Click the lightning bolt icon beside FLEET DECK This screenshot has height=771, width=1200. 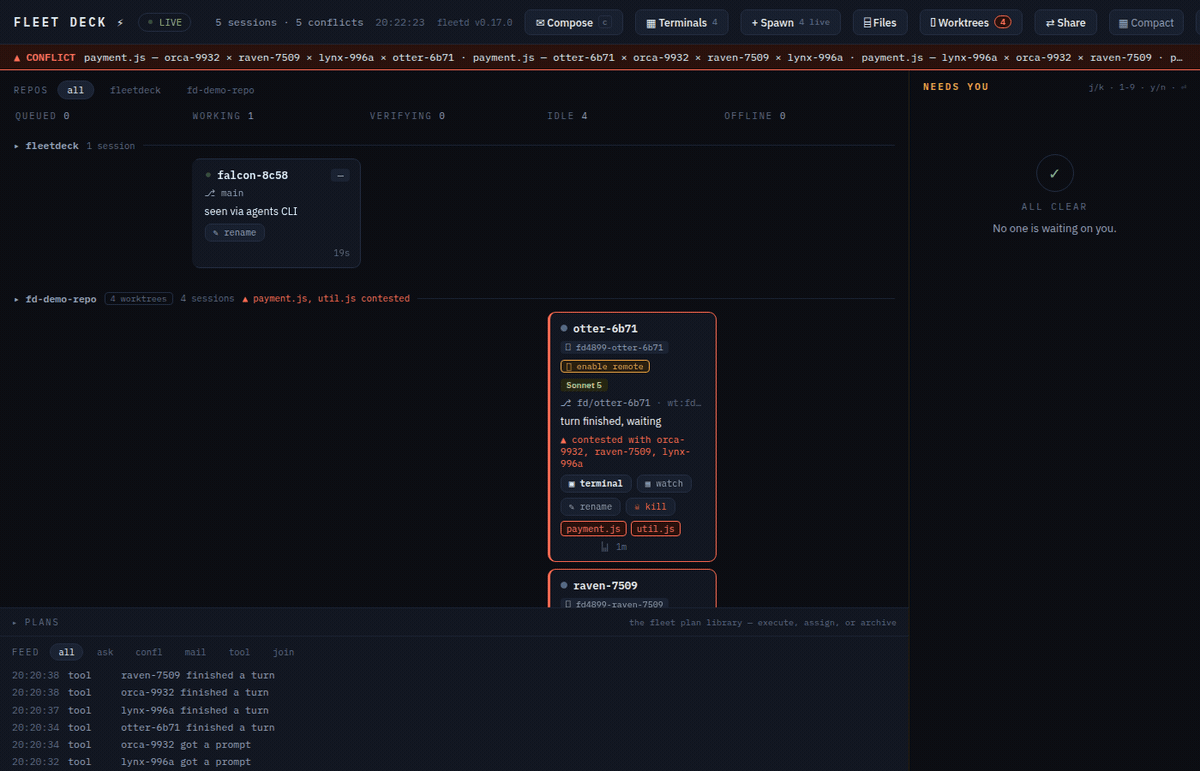[x=120, y=22]
